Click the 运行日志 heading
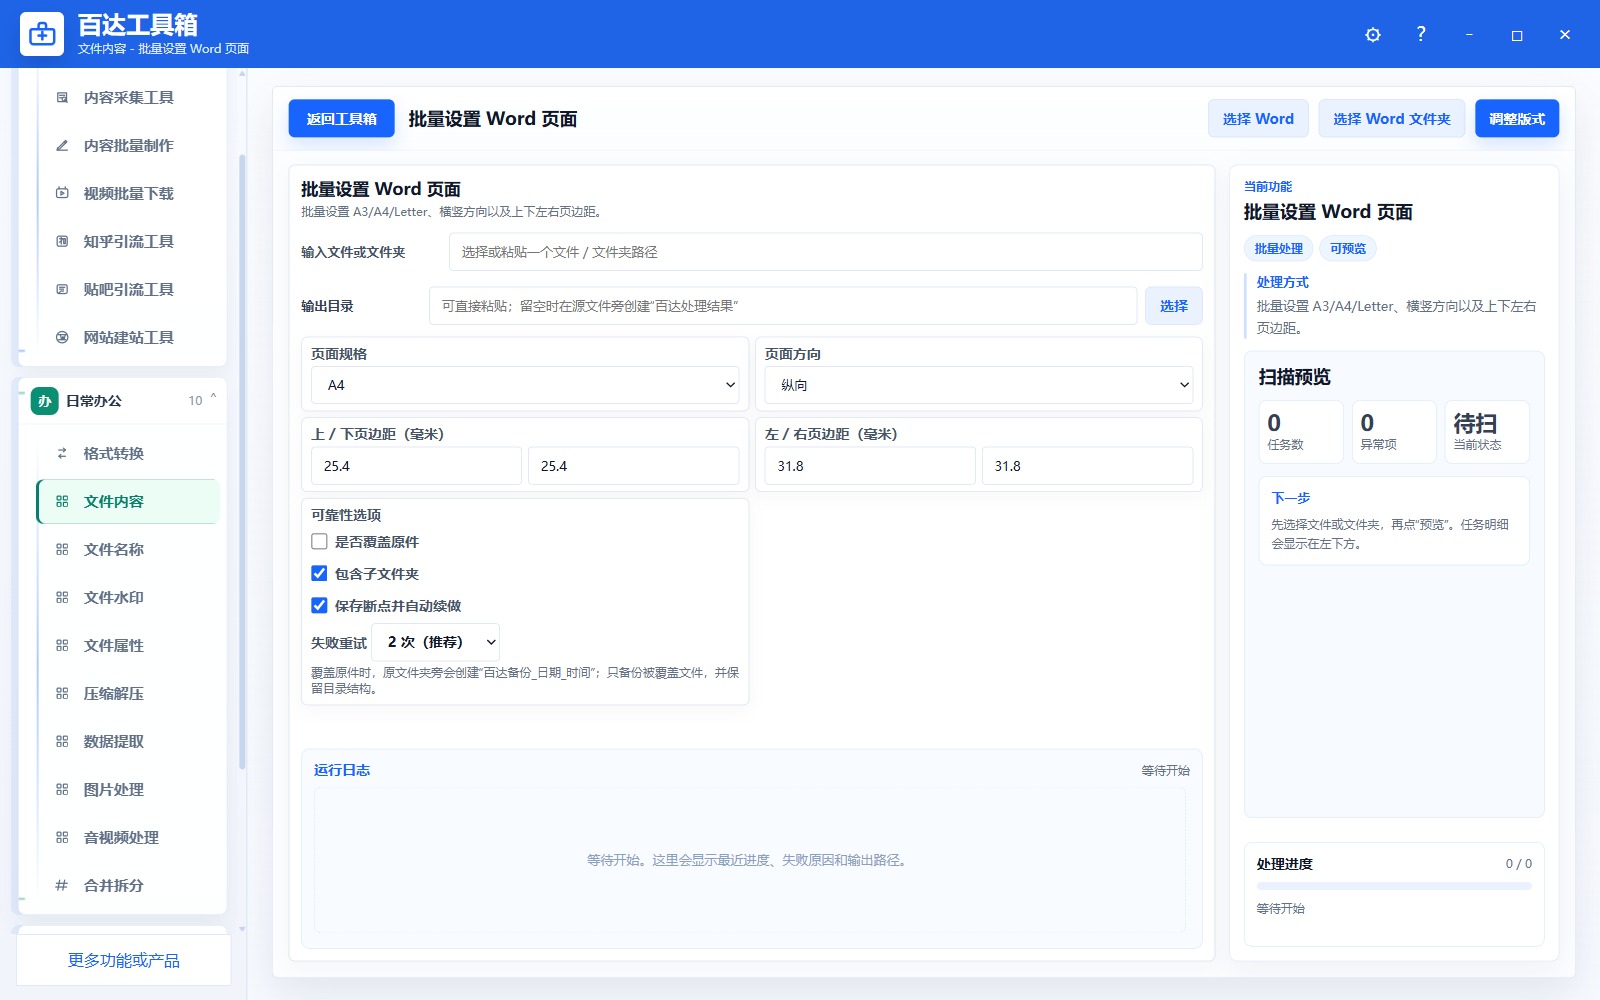1600x1000 pixels. [x=342, y=770]
